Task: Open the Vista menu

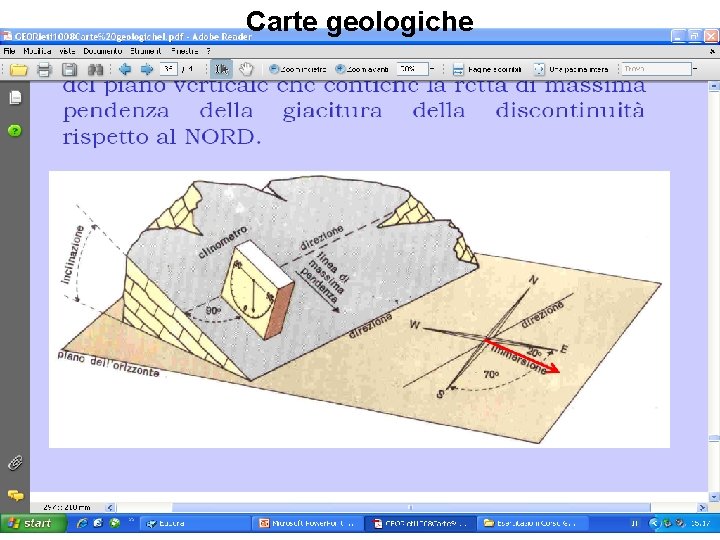Action: tap(67, 51)
